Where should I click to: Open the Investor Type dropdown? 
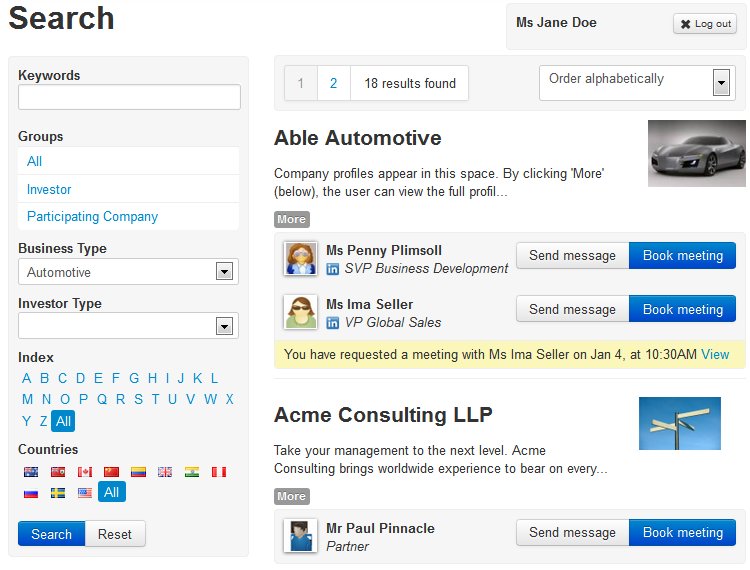128,326
